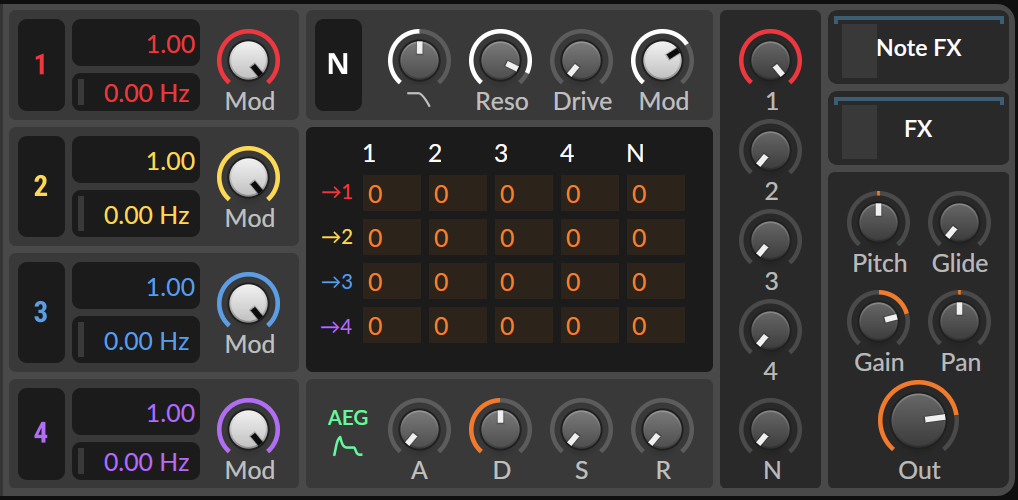Click the blue operator 3 Mod knob
Image resolution: width=1018 pixels, height=500 pixels.
click(249, 303)
